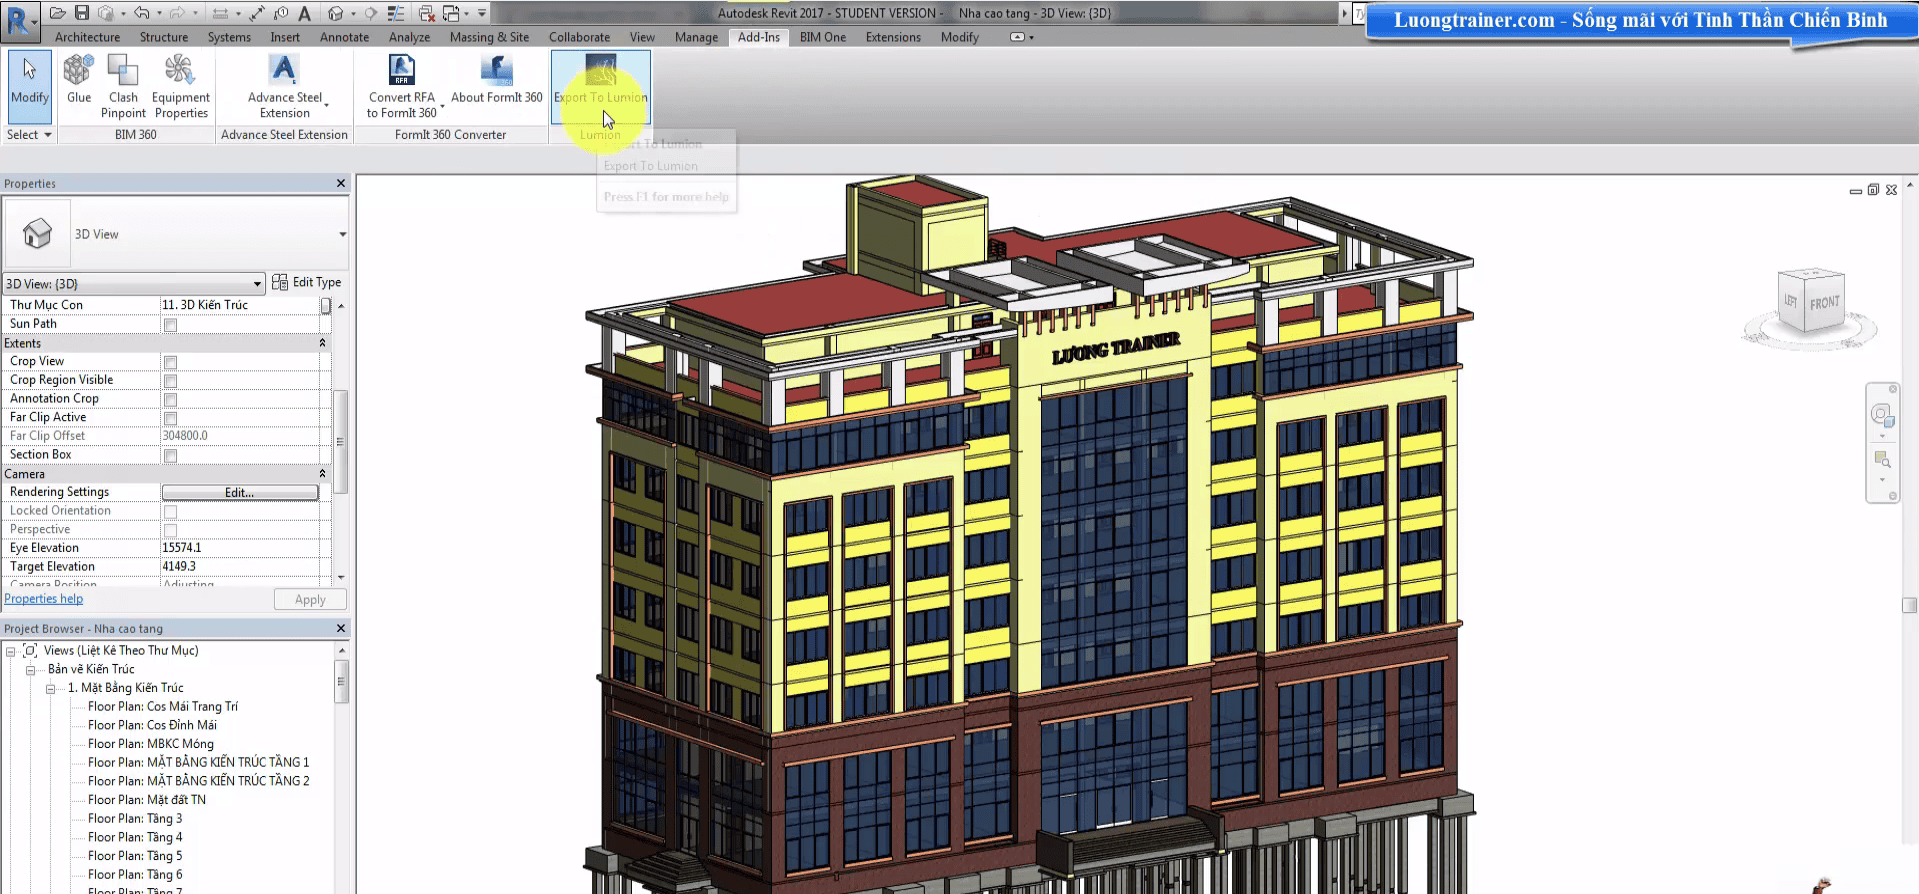Click the 3D view window's vertical scrollbar thumb

(1909, 605)
